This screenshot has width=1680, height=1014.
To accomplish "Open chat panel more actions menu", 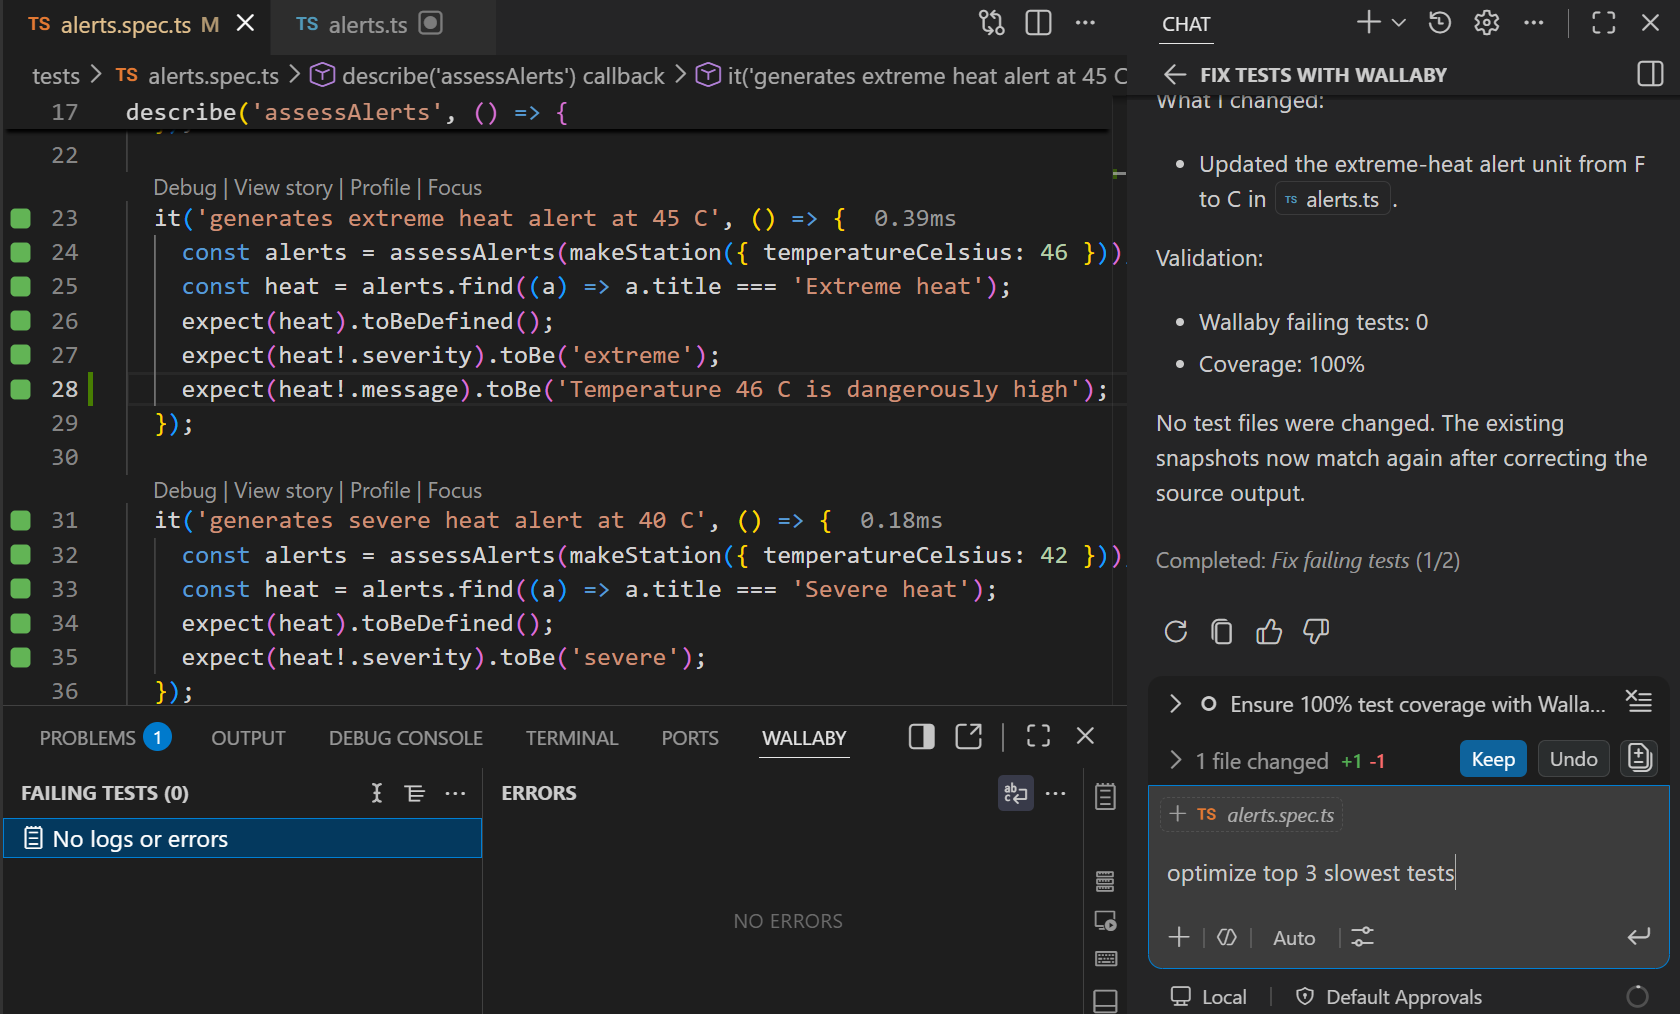I will tap(1534, 23).
